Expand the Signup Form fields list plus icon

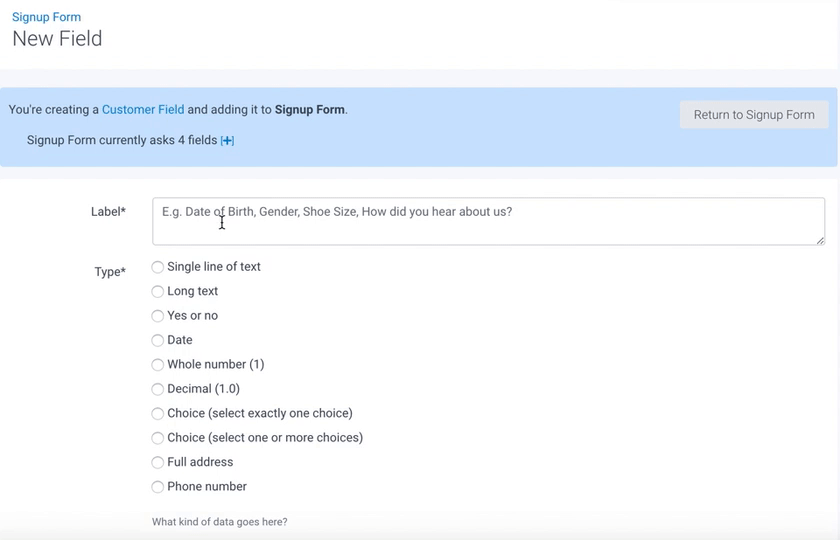tap(227, 141)
